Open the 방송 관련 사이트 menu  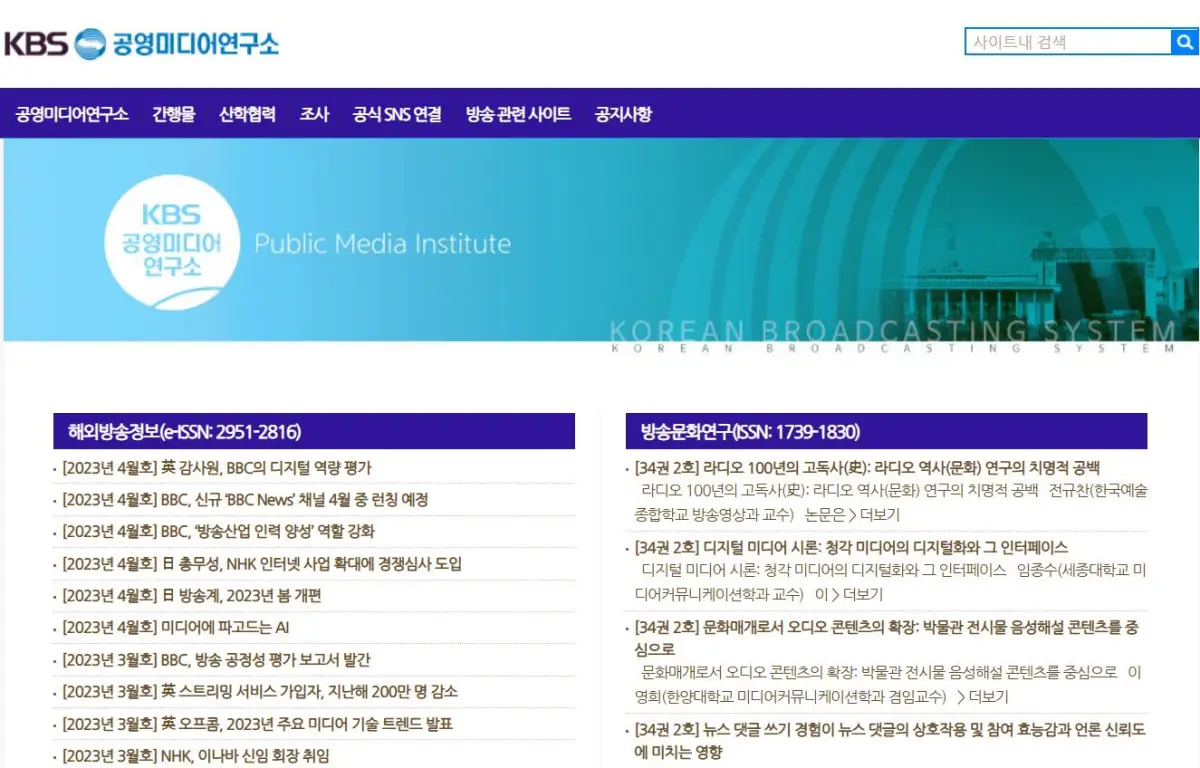pos(517,114)
